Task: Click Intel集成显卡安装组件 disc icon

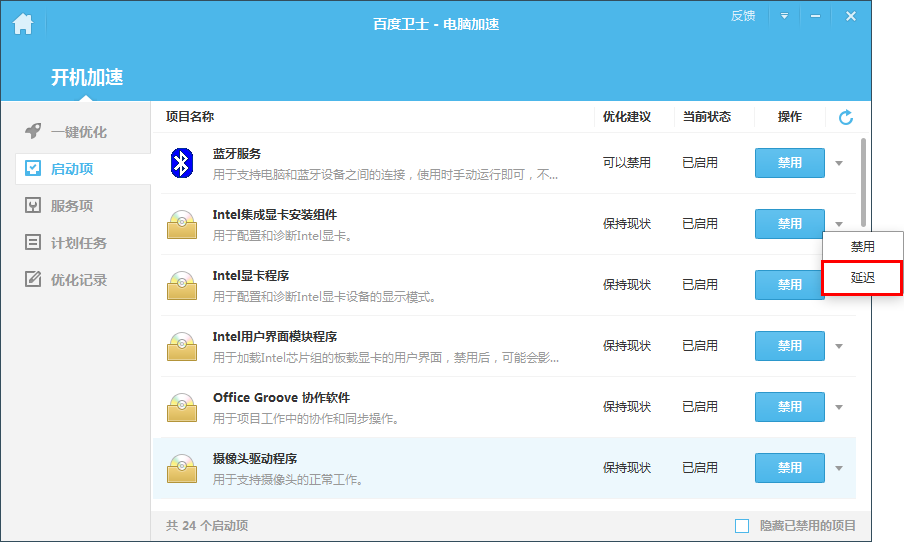Action: click(x=182, y=224)
